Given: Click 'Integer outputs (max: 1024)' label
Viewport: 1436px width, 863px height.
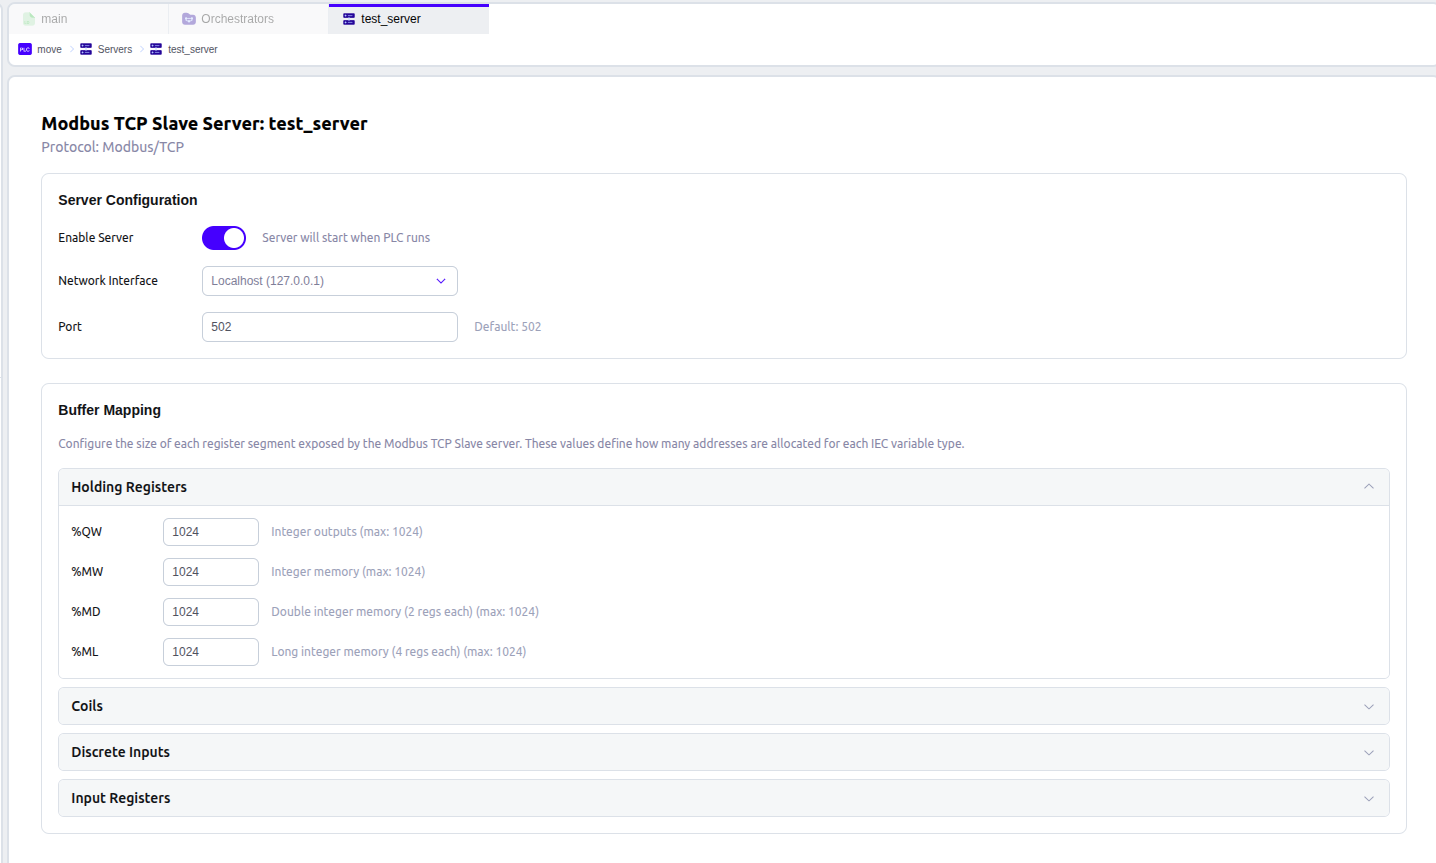Looking at the screenshot, I should (x=347, y=532).
